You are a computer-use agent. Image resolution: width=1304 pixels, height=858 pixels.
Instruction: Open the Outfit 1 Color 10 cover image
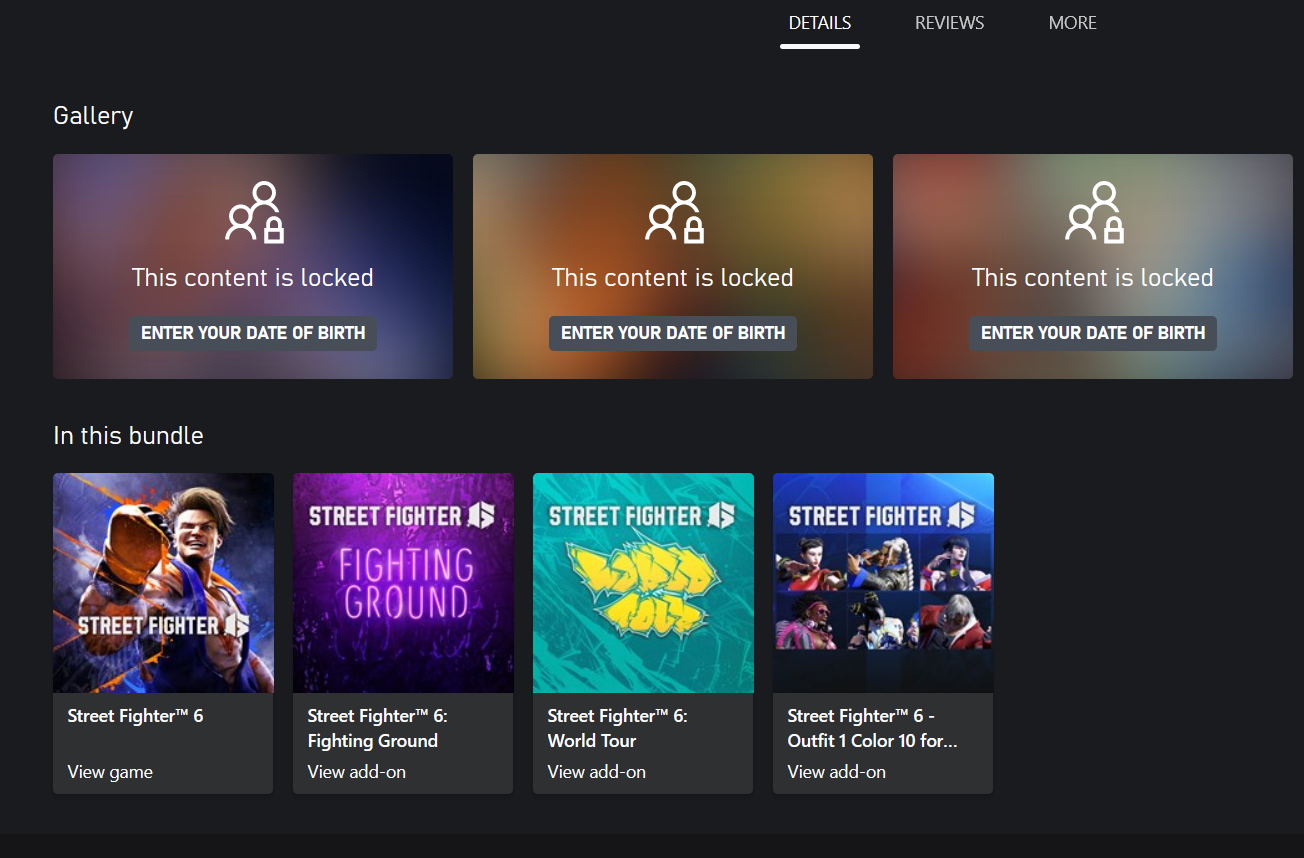pos(883,583)
